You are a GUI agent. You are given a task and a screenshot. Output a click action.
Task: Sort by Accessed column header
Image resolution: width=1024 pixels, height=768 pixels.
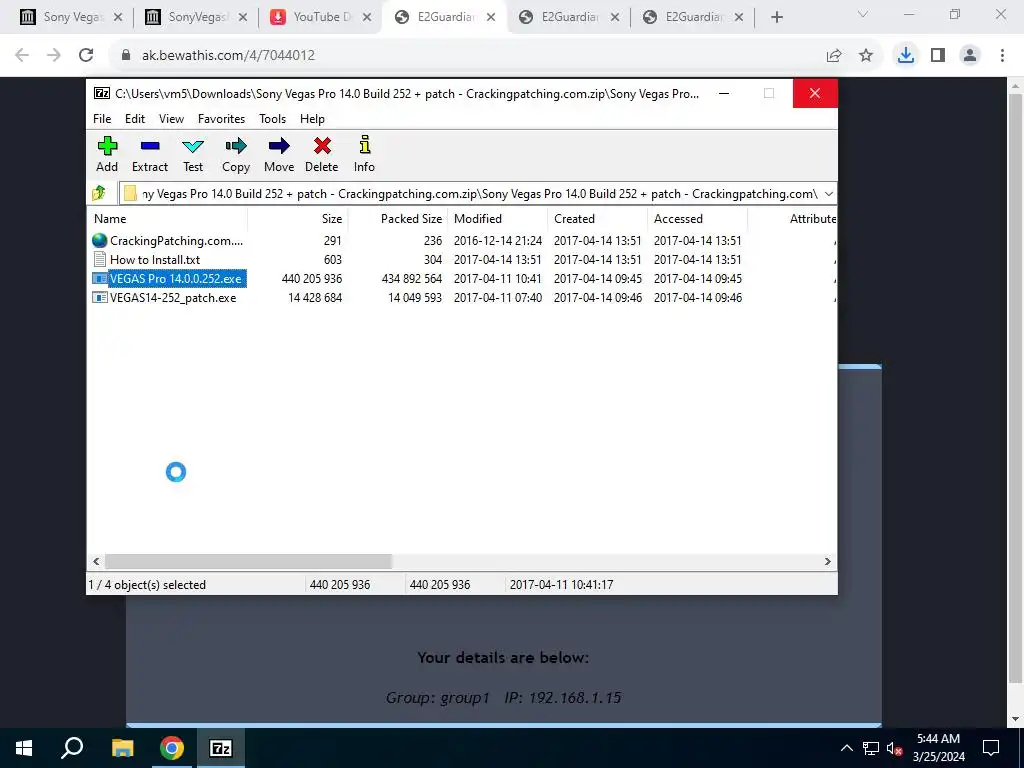[697, 219]
